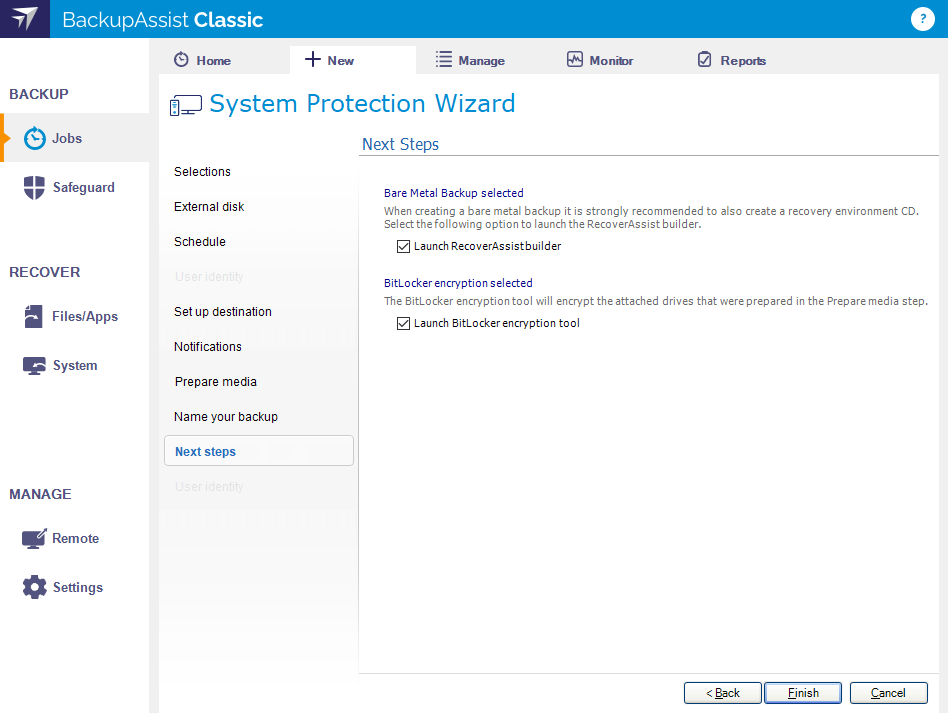The height and width of the screenshot is (713, 948).
Task: Click the Bare Metal Backup selected heading
Action: [453, 193]
